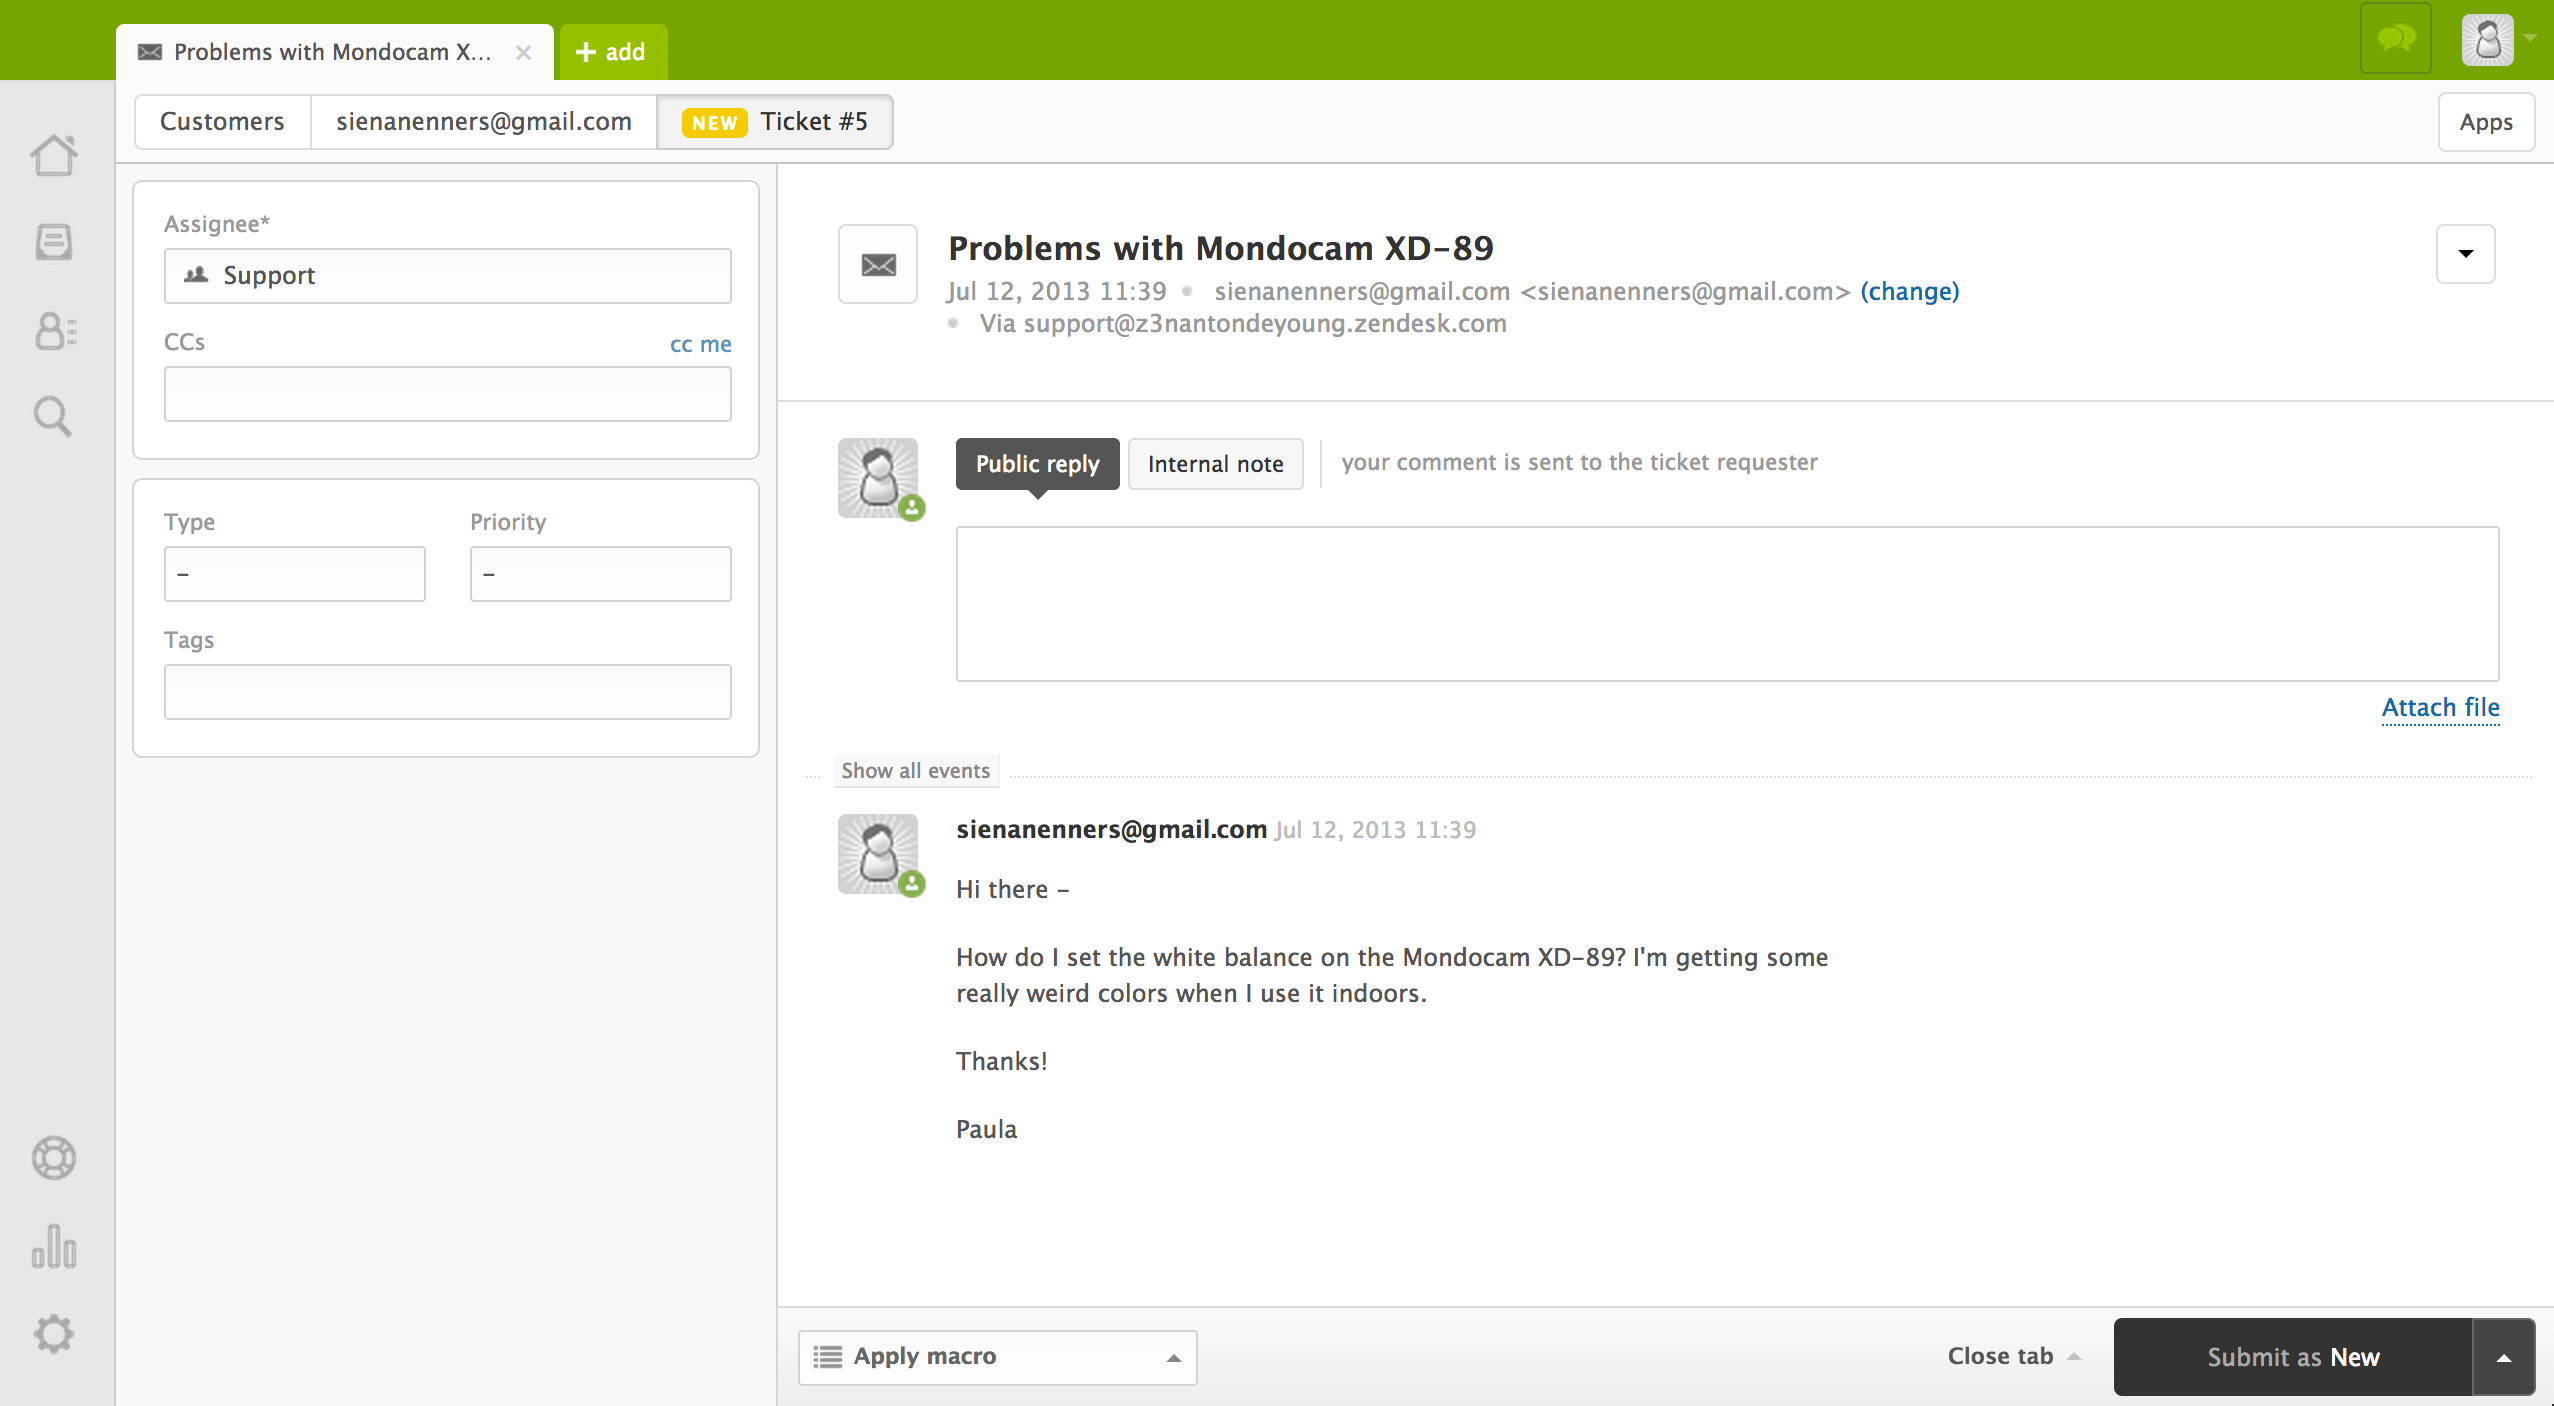Click the Attach file link

(x=2440, y=707)
